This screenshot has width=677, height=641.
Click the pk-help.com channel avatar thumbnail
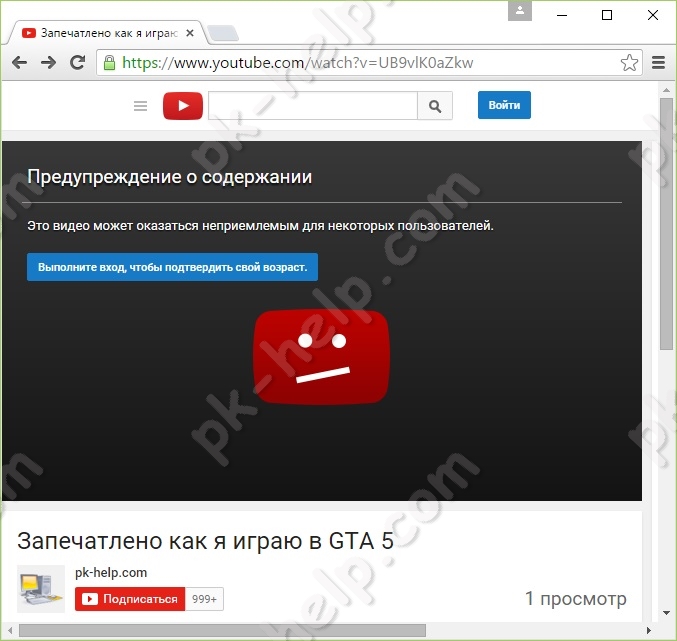click(x=41, y=589)
